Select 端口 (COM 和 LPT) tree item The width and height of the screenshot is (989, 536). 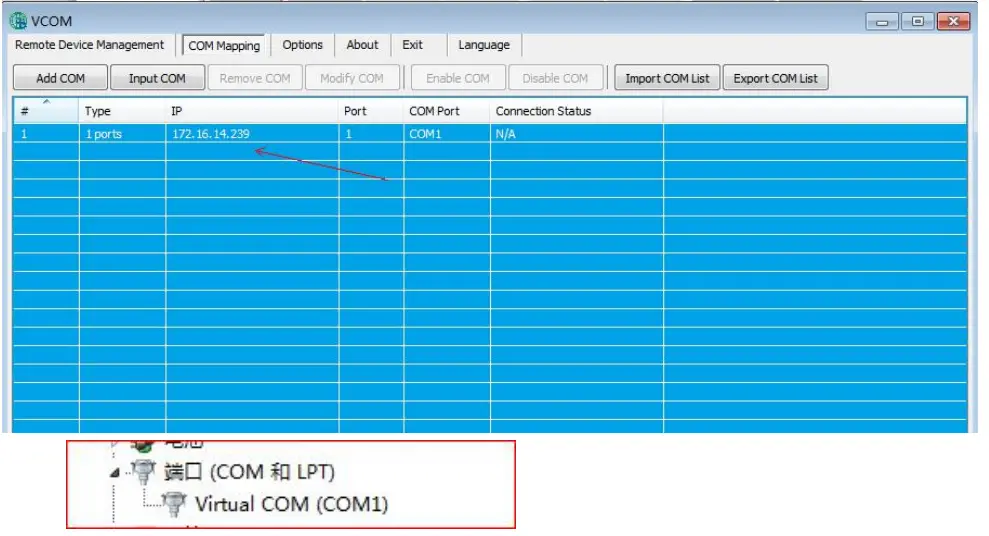tap(249, 472)
